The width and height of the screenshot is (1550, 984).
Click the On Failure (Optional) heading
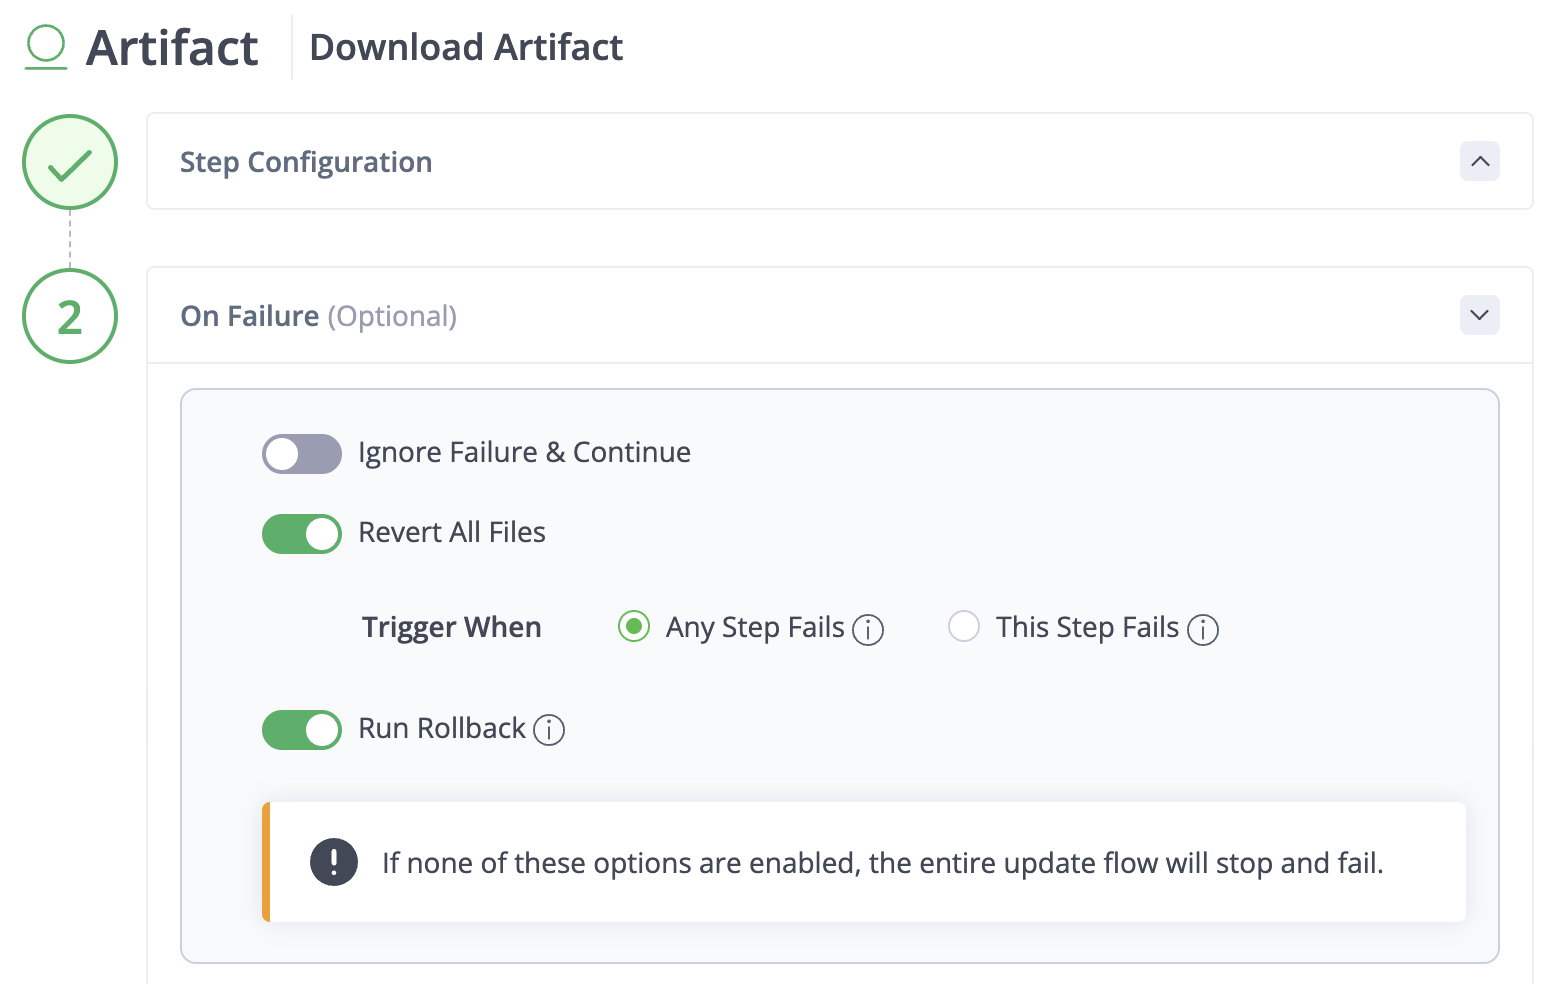tap(318, 316)
